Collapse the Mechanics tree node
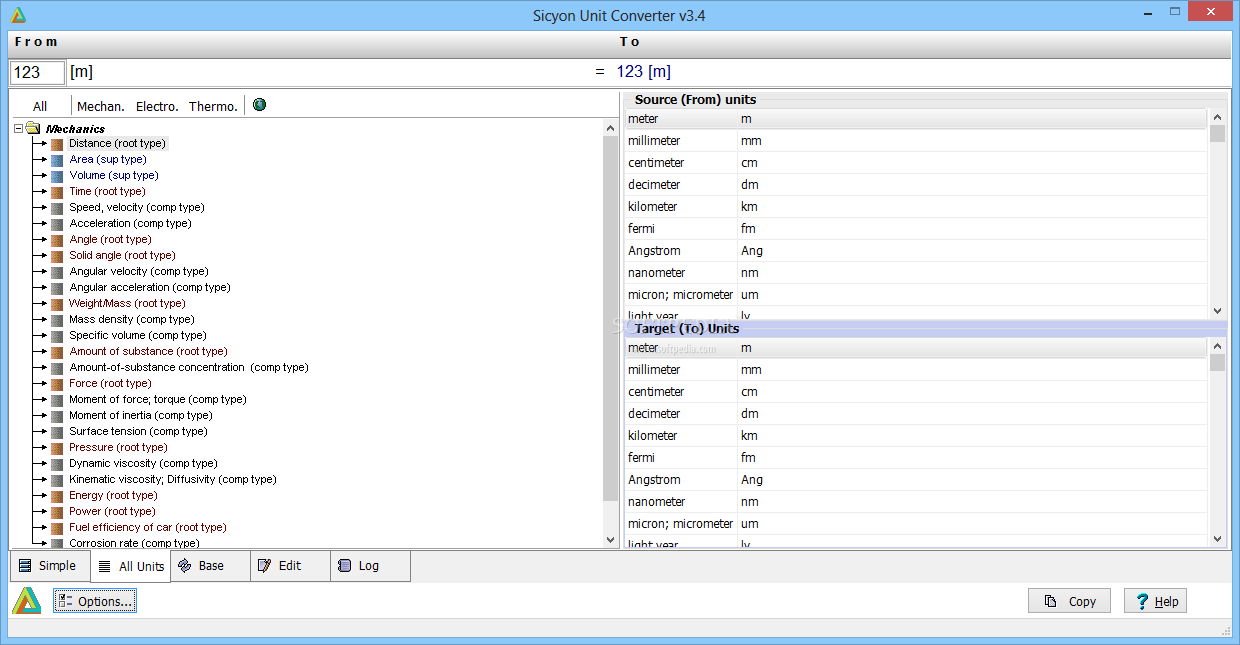 tap(18, 128)
